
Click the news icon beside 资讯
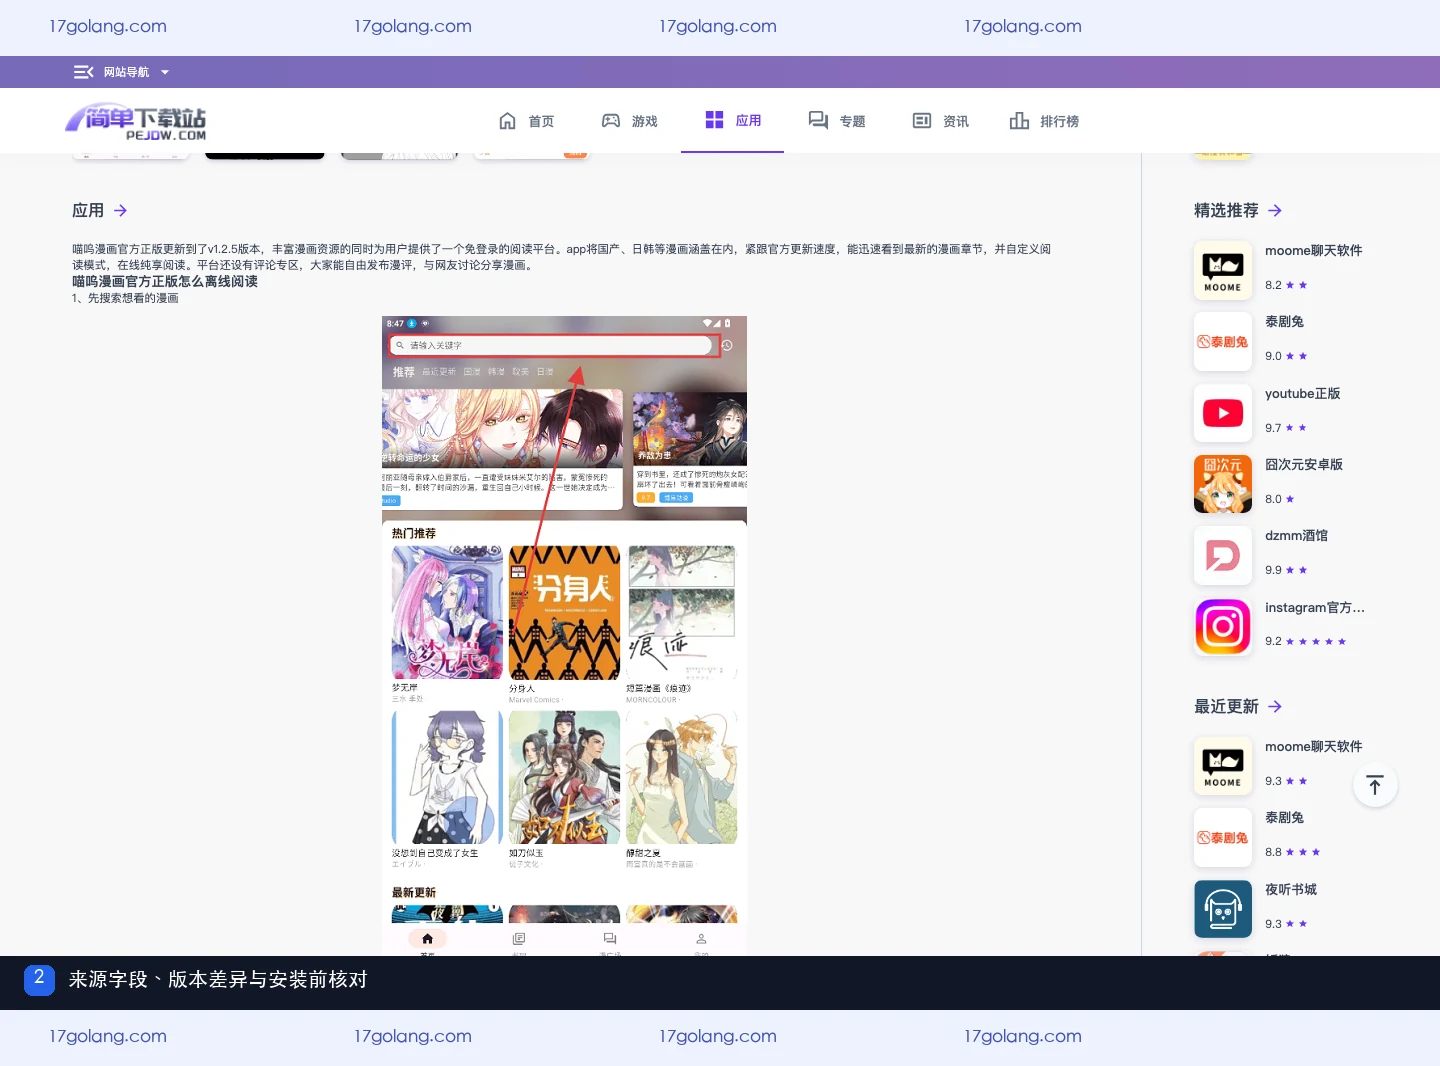tap(922, 121)
